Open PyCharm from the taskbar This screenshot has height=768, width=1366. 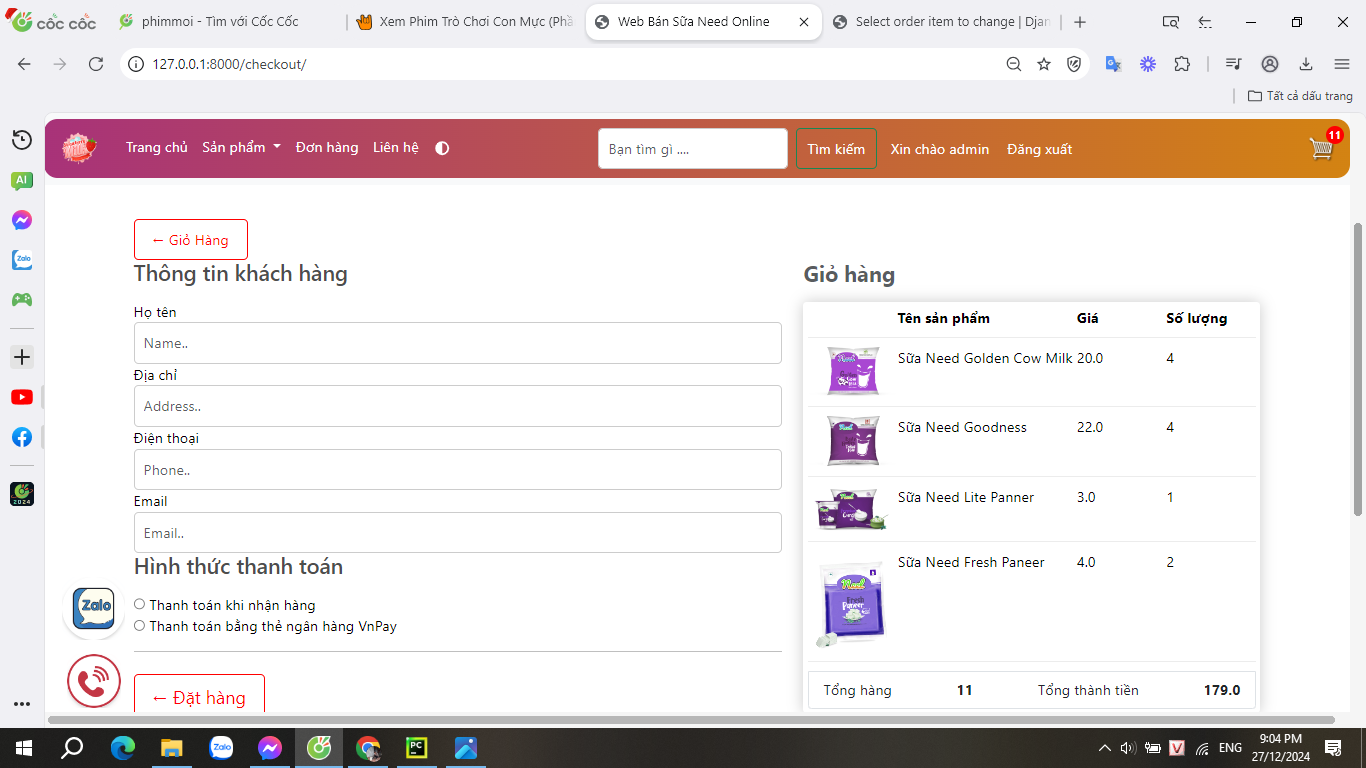417,748
